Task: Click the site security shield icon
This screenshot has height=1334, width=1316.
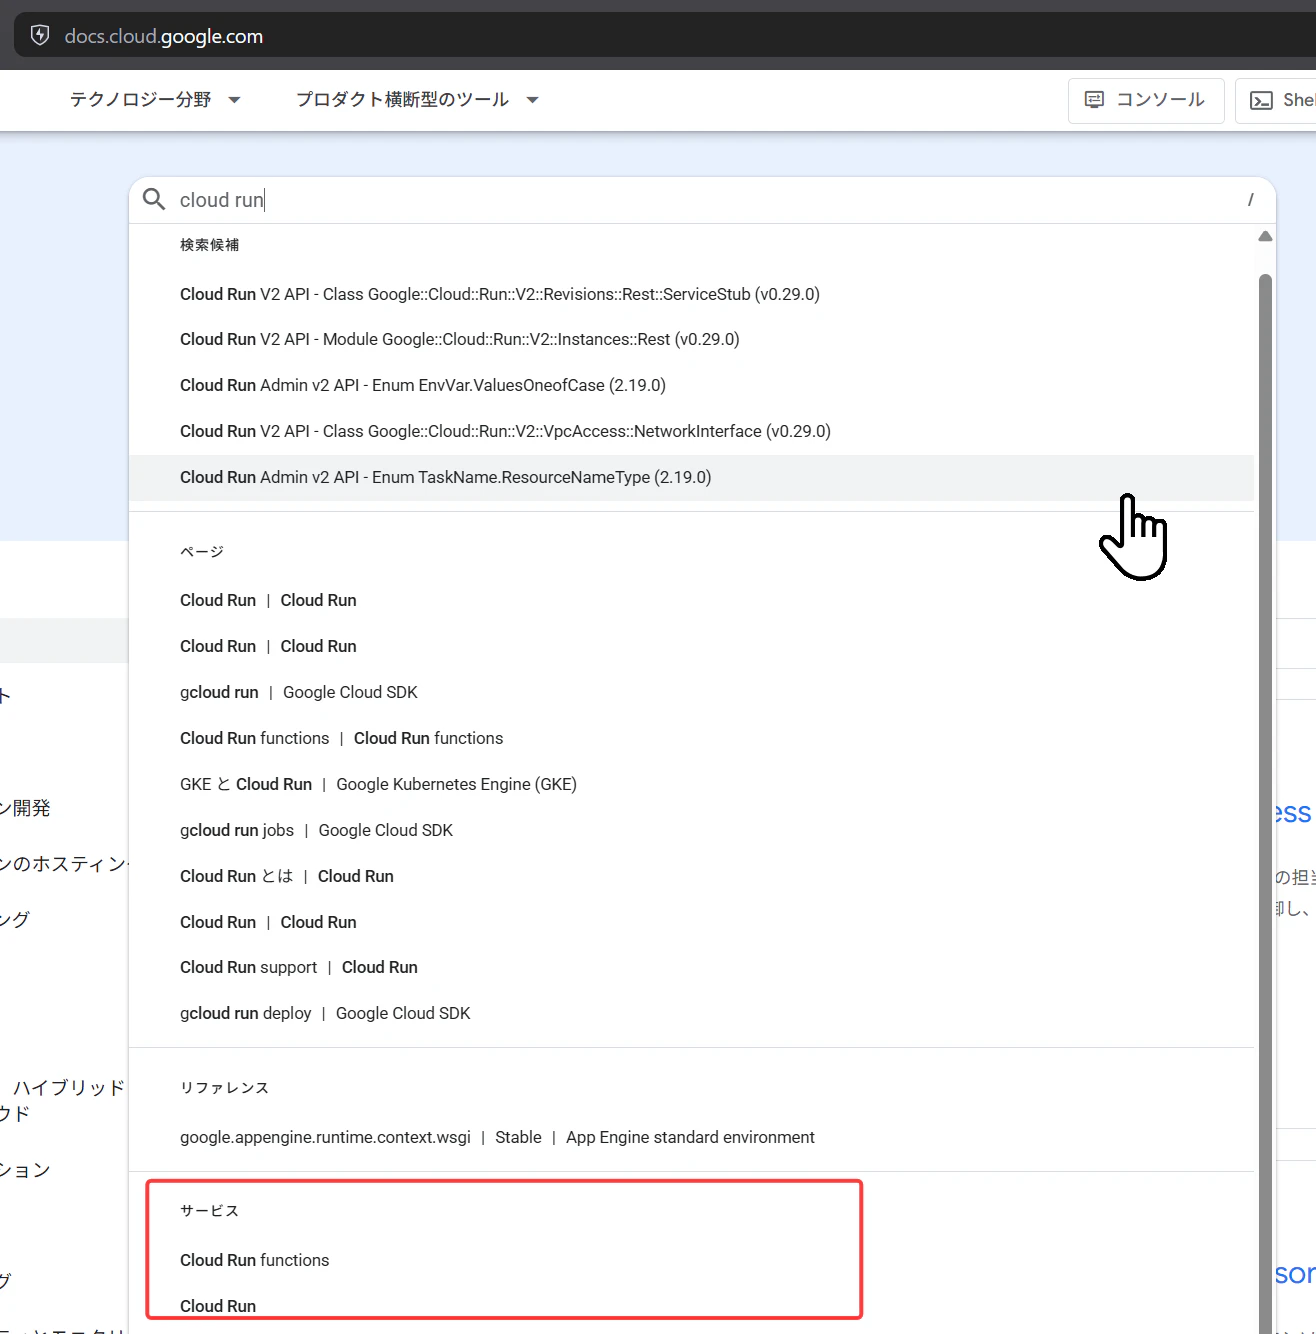Action: click(x=40, y=36)
